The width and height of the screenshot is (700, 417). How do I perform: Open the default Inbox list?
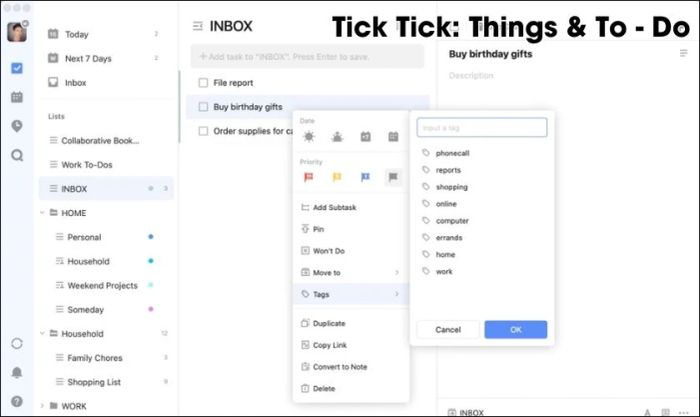pyautogui.click(x=106, y=83)
